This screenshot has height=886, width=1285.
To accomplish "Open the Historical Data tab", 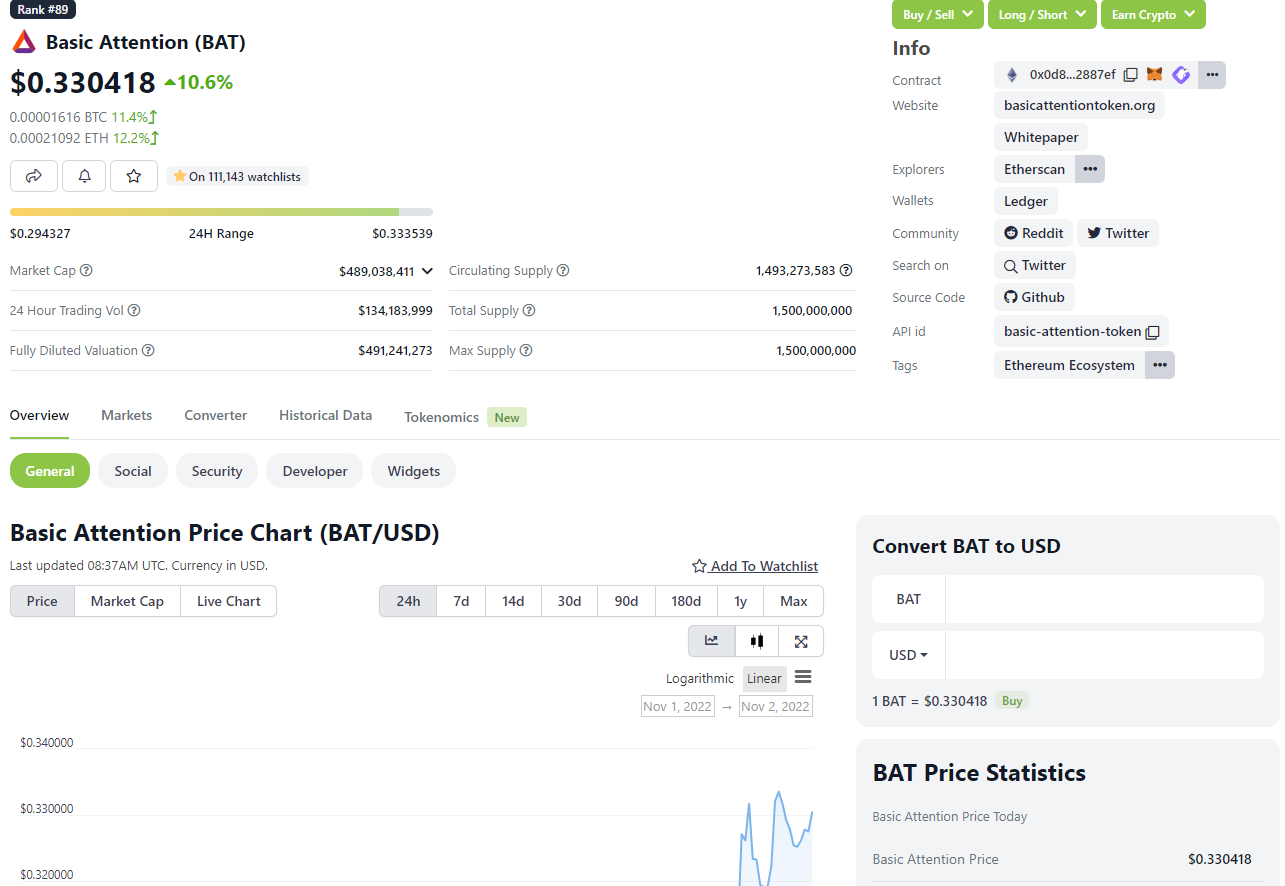I will coord(326,415).
